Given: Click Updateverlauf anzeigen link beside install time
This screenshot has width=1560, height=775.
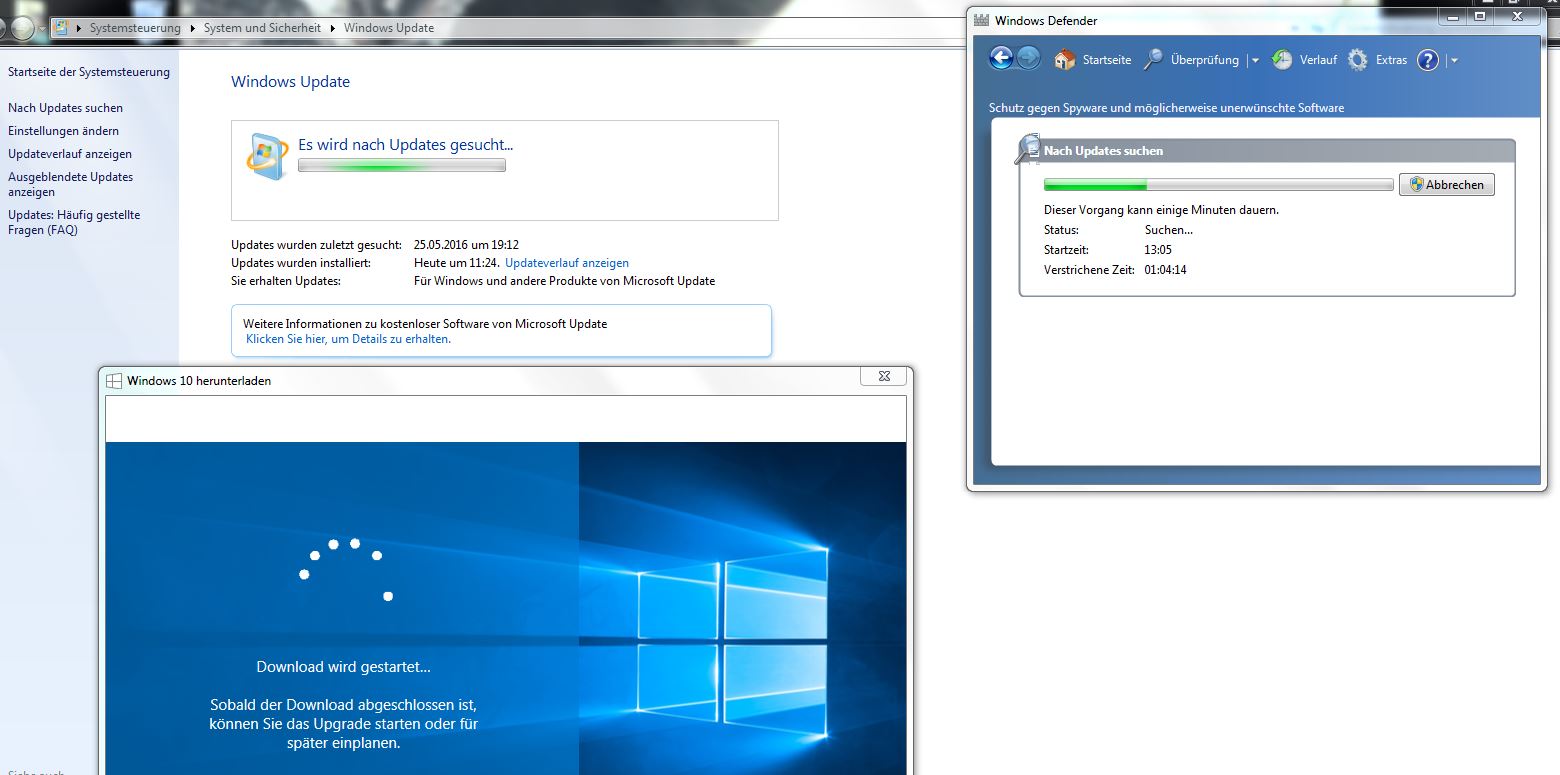Looking at the screenshot, I should coord(567,263).
